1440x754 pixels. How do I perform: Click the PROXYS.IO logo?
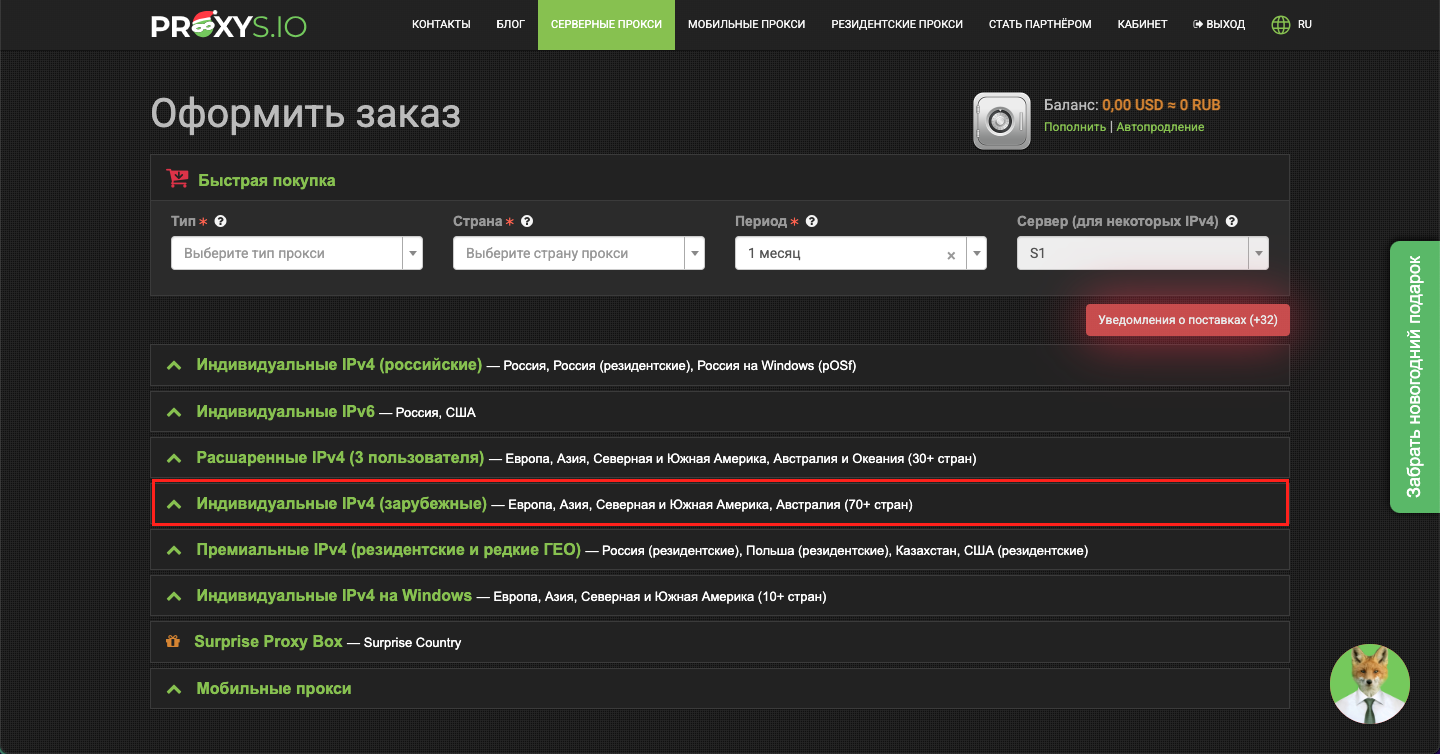pos(229,24)
